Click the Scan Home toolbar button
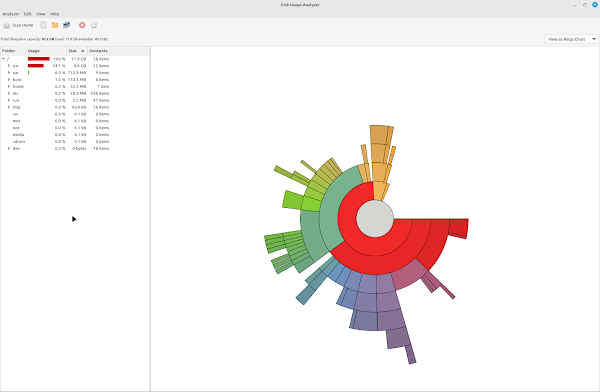 18,25
